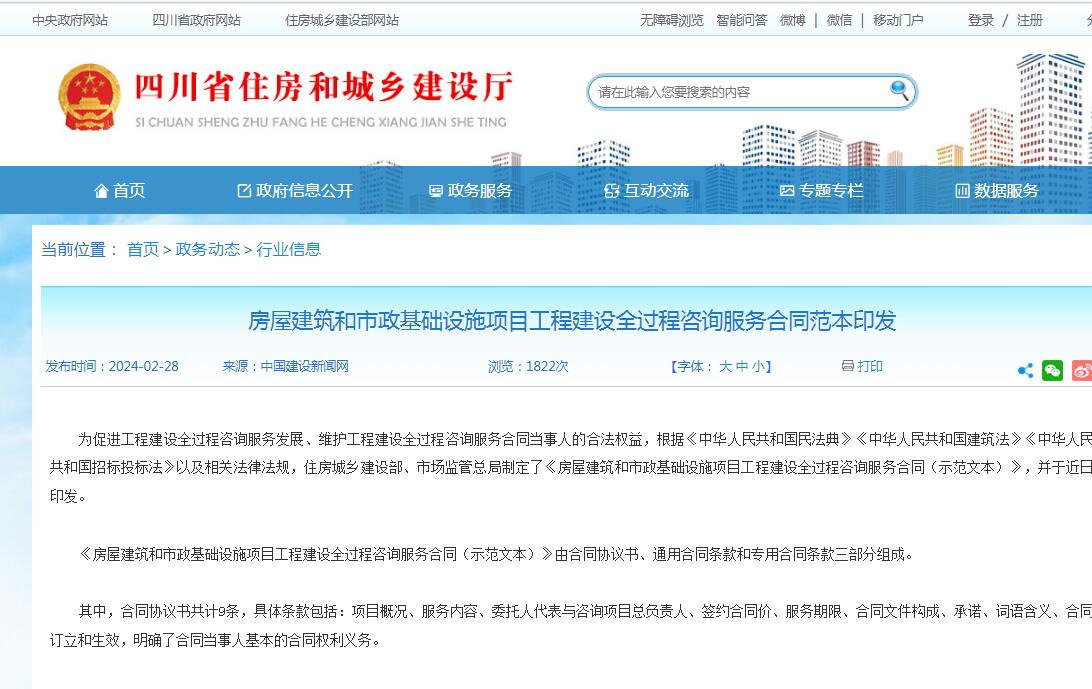Click the printer icon beside 打印

tap(847, 366)
